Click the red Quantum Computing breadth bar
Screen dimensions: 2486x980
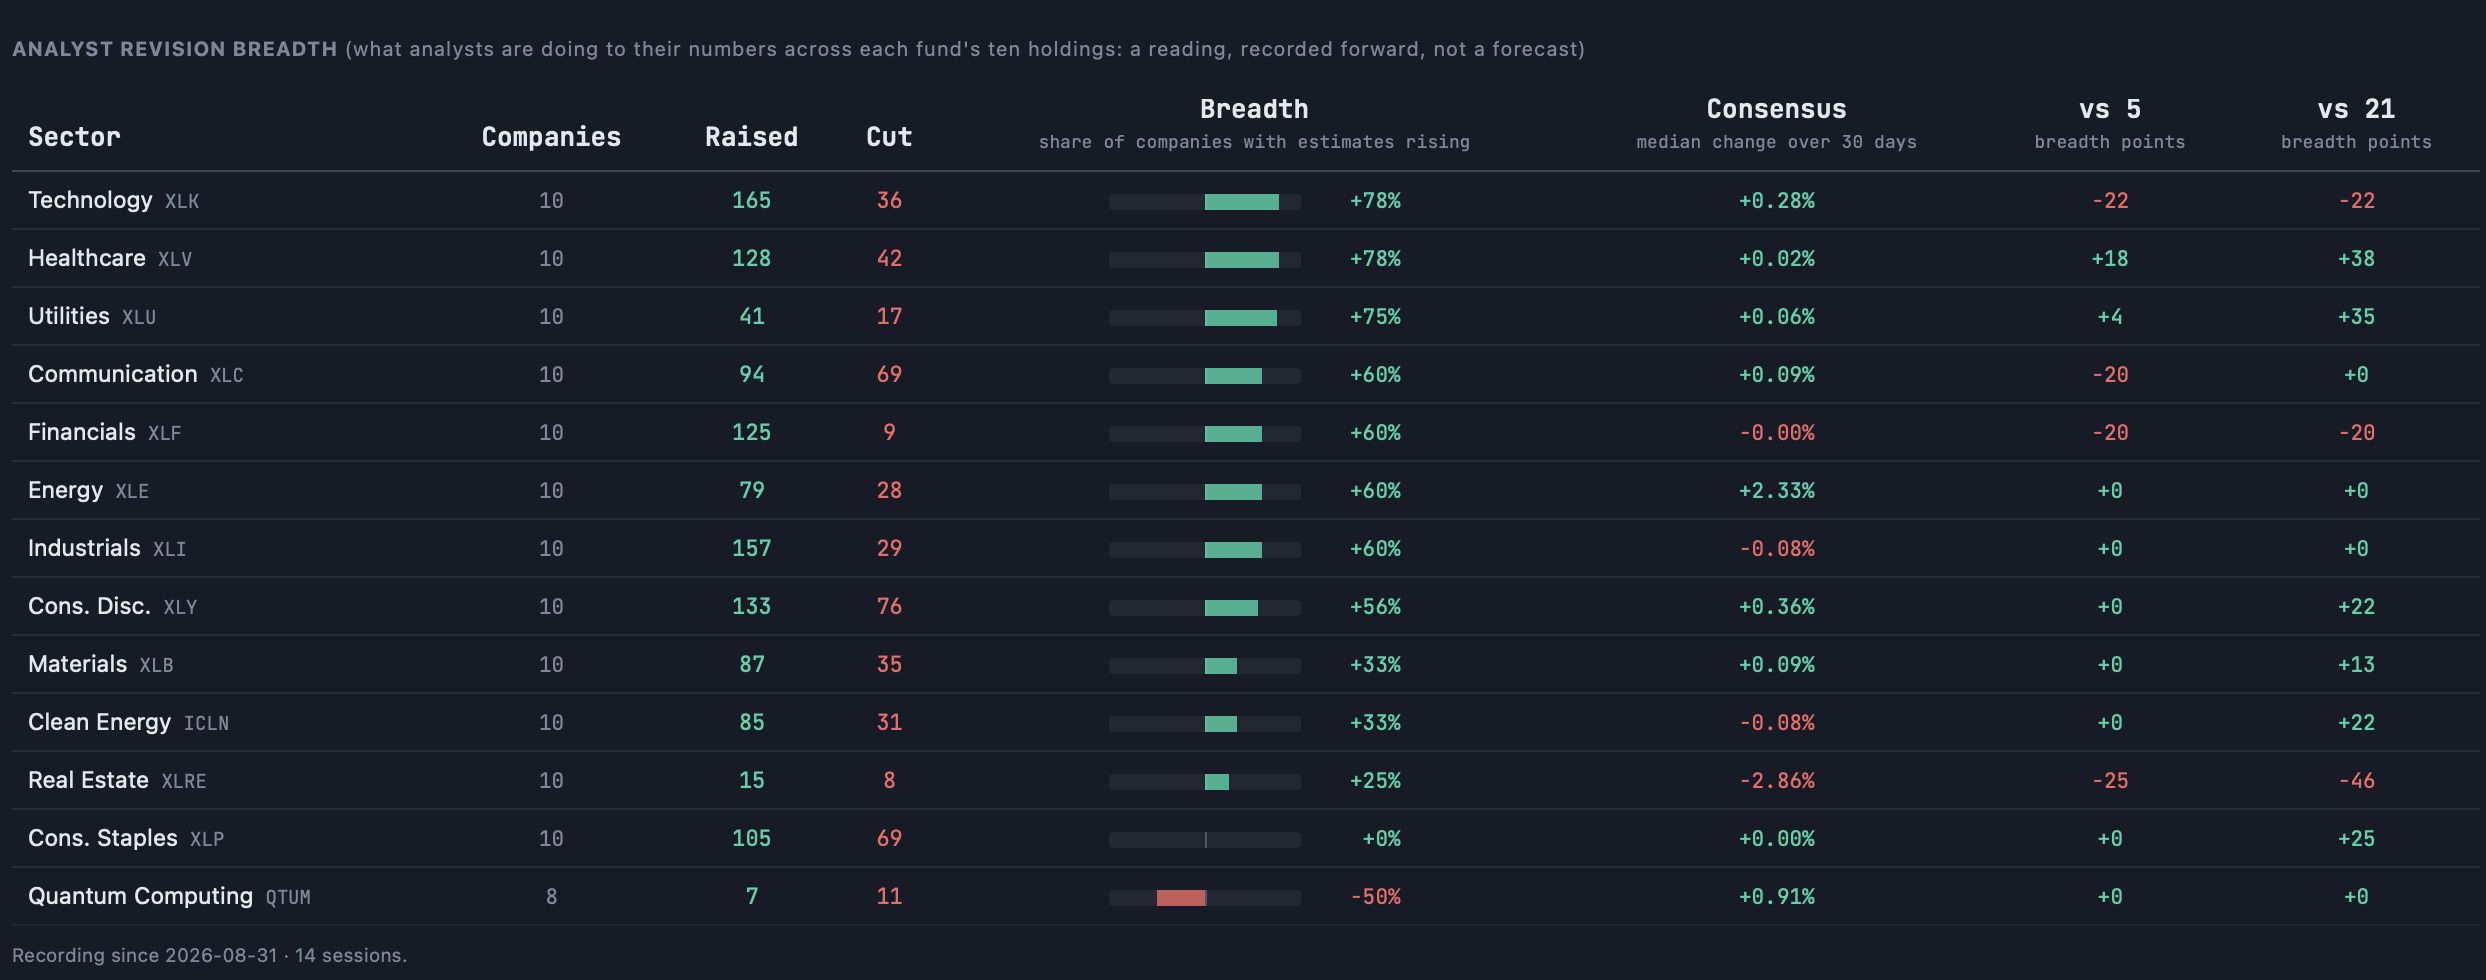pos(1181,898)
